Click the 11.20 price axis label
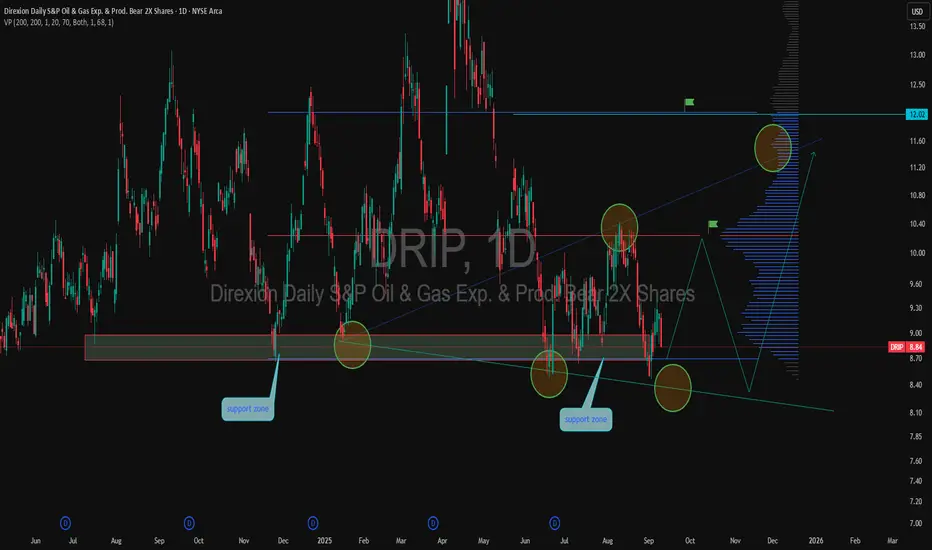Viewport: 932px width, 550px height. 917,168
